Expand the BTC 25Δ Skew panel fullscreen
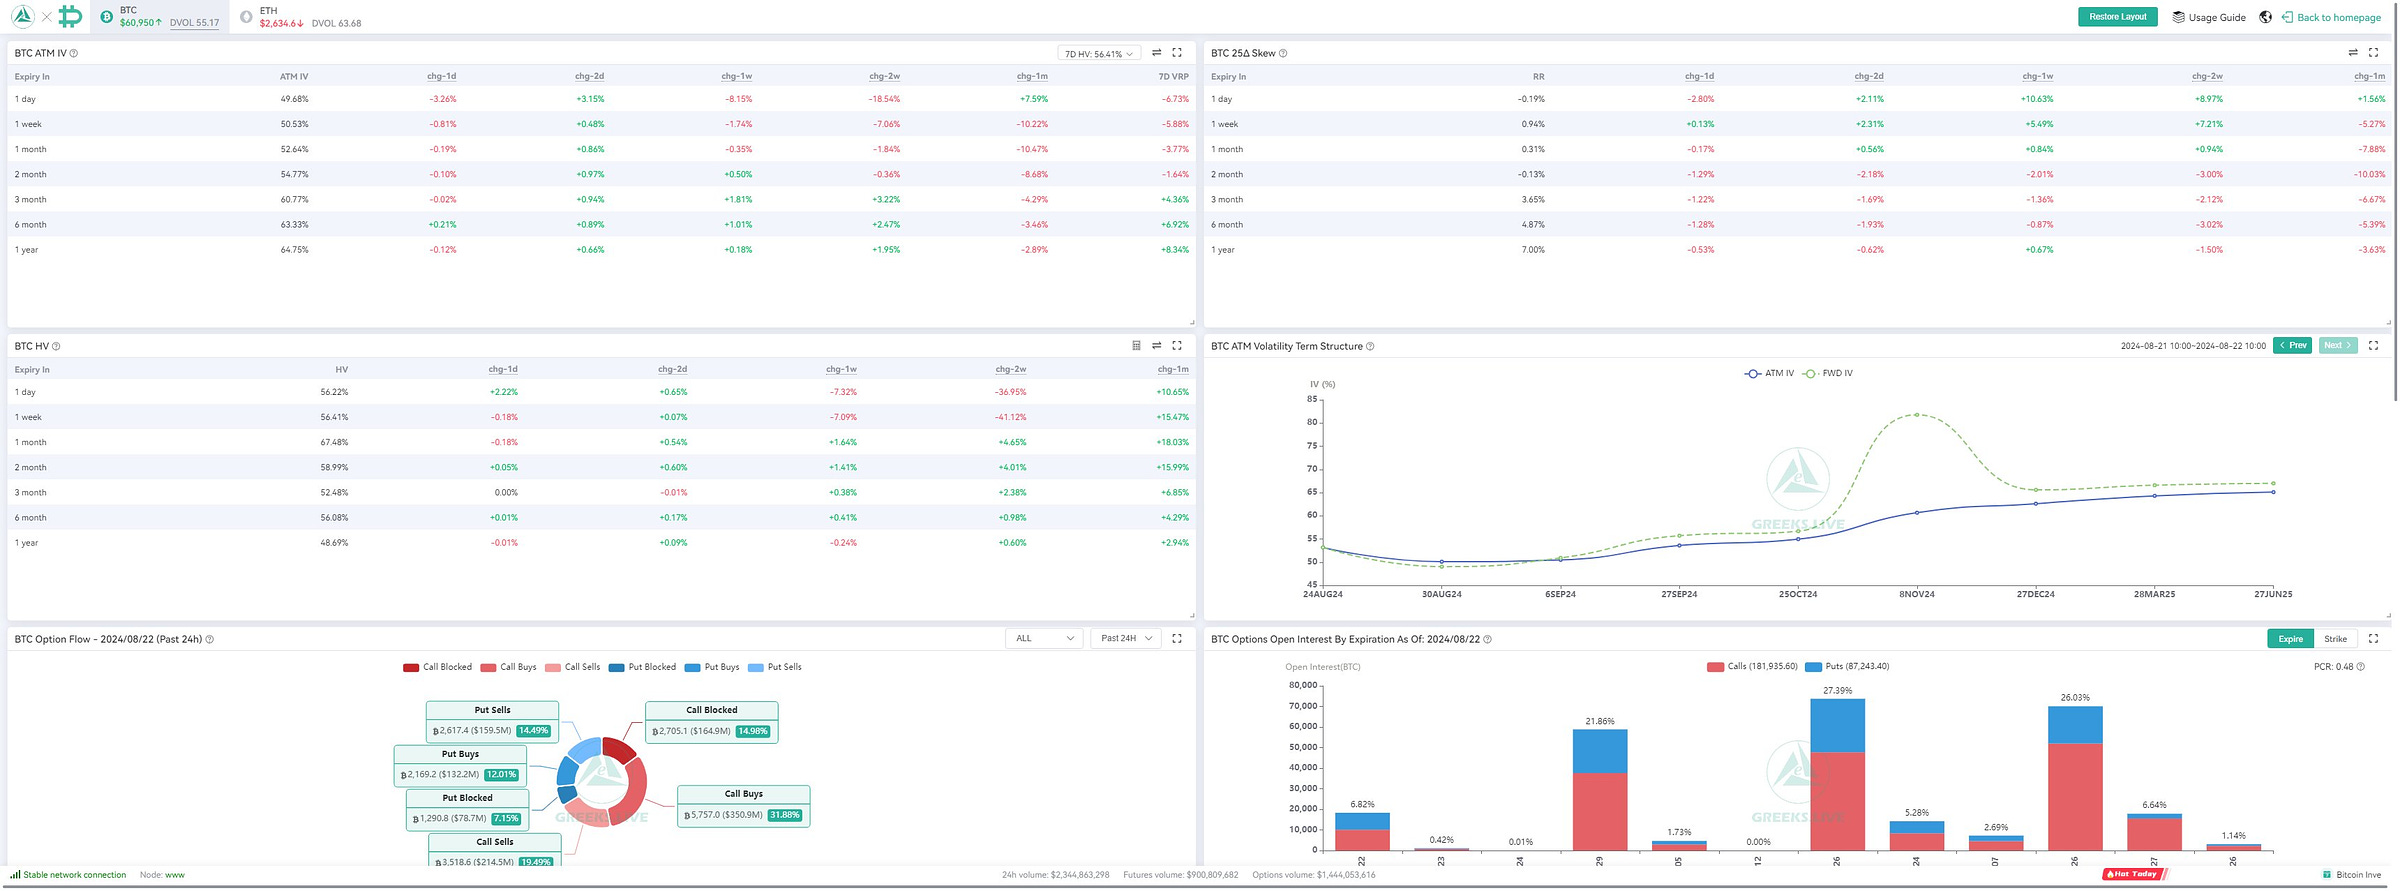This screenshot has width=2400, height=891. point(2373,53)
